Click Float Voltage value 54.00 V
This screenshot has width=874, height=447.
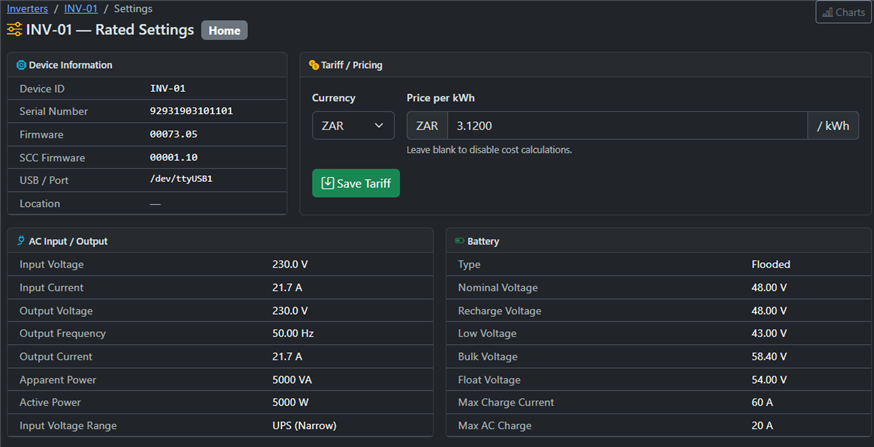[769, 380]
